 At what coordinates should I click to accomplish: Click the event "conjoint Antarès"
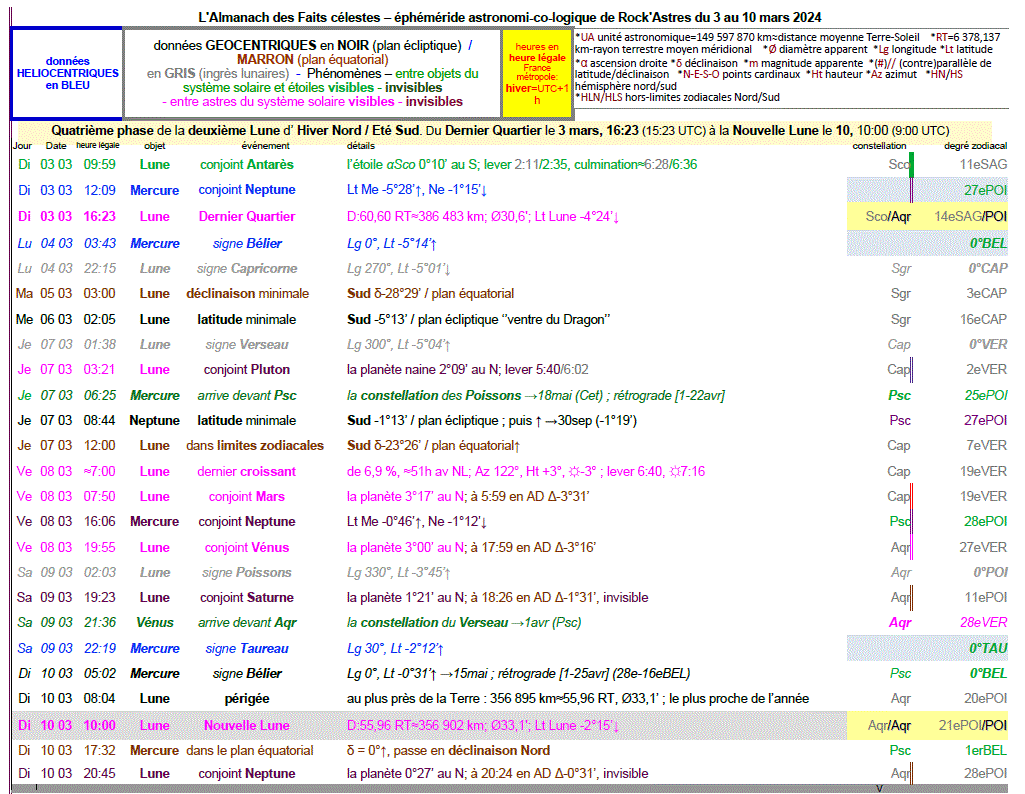pos(246,165)
